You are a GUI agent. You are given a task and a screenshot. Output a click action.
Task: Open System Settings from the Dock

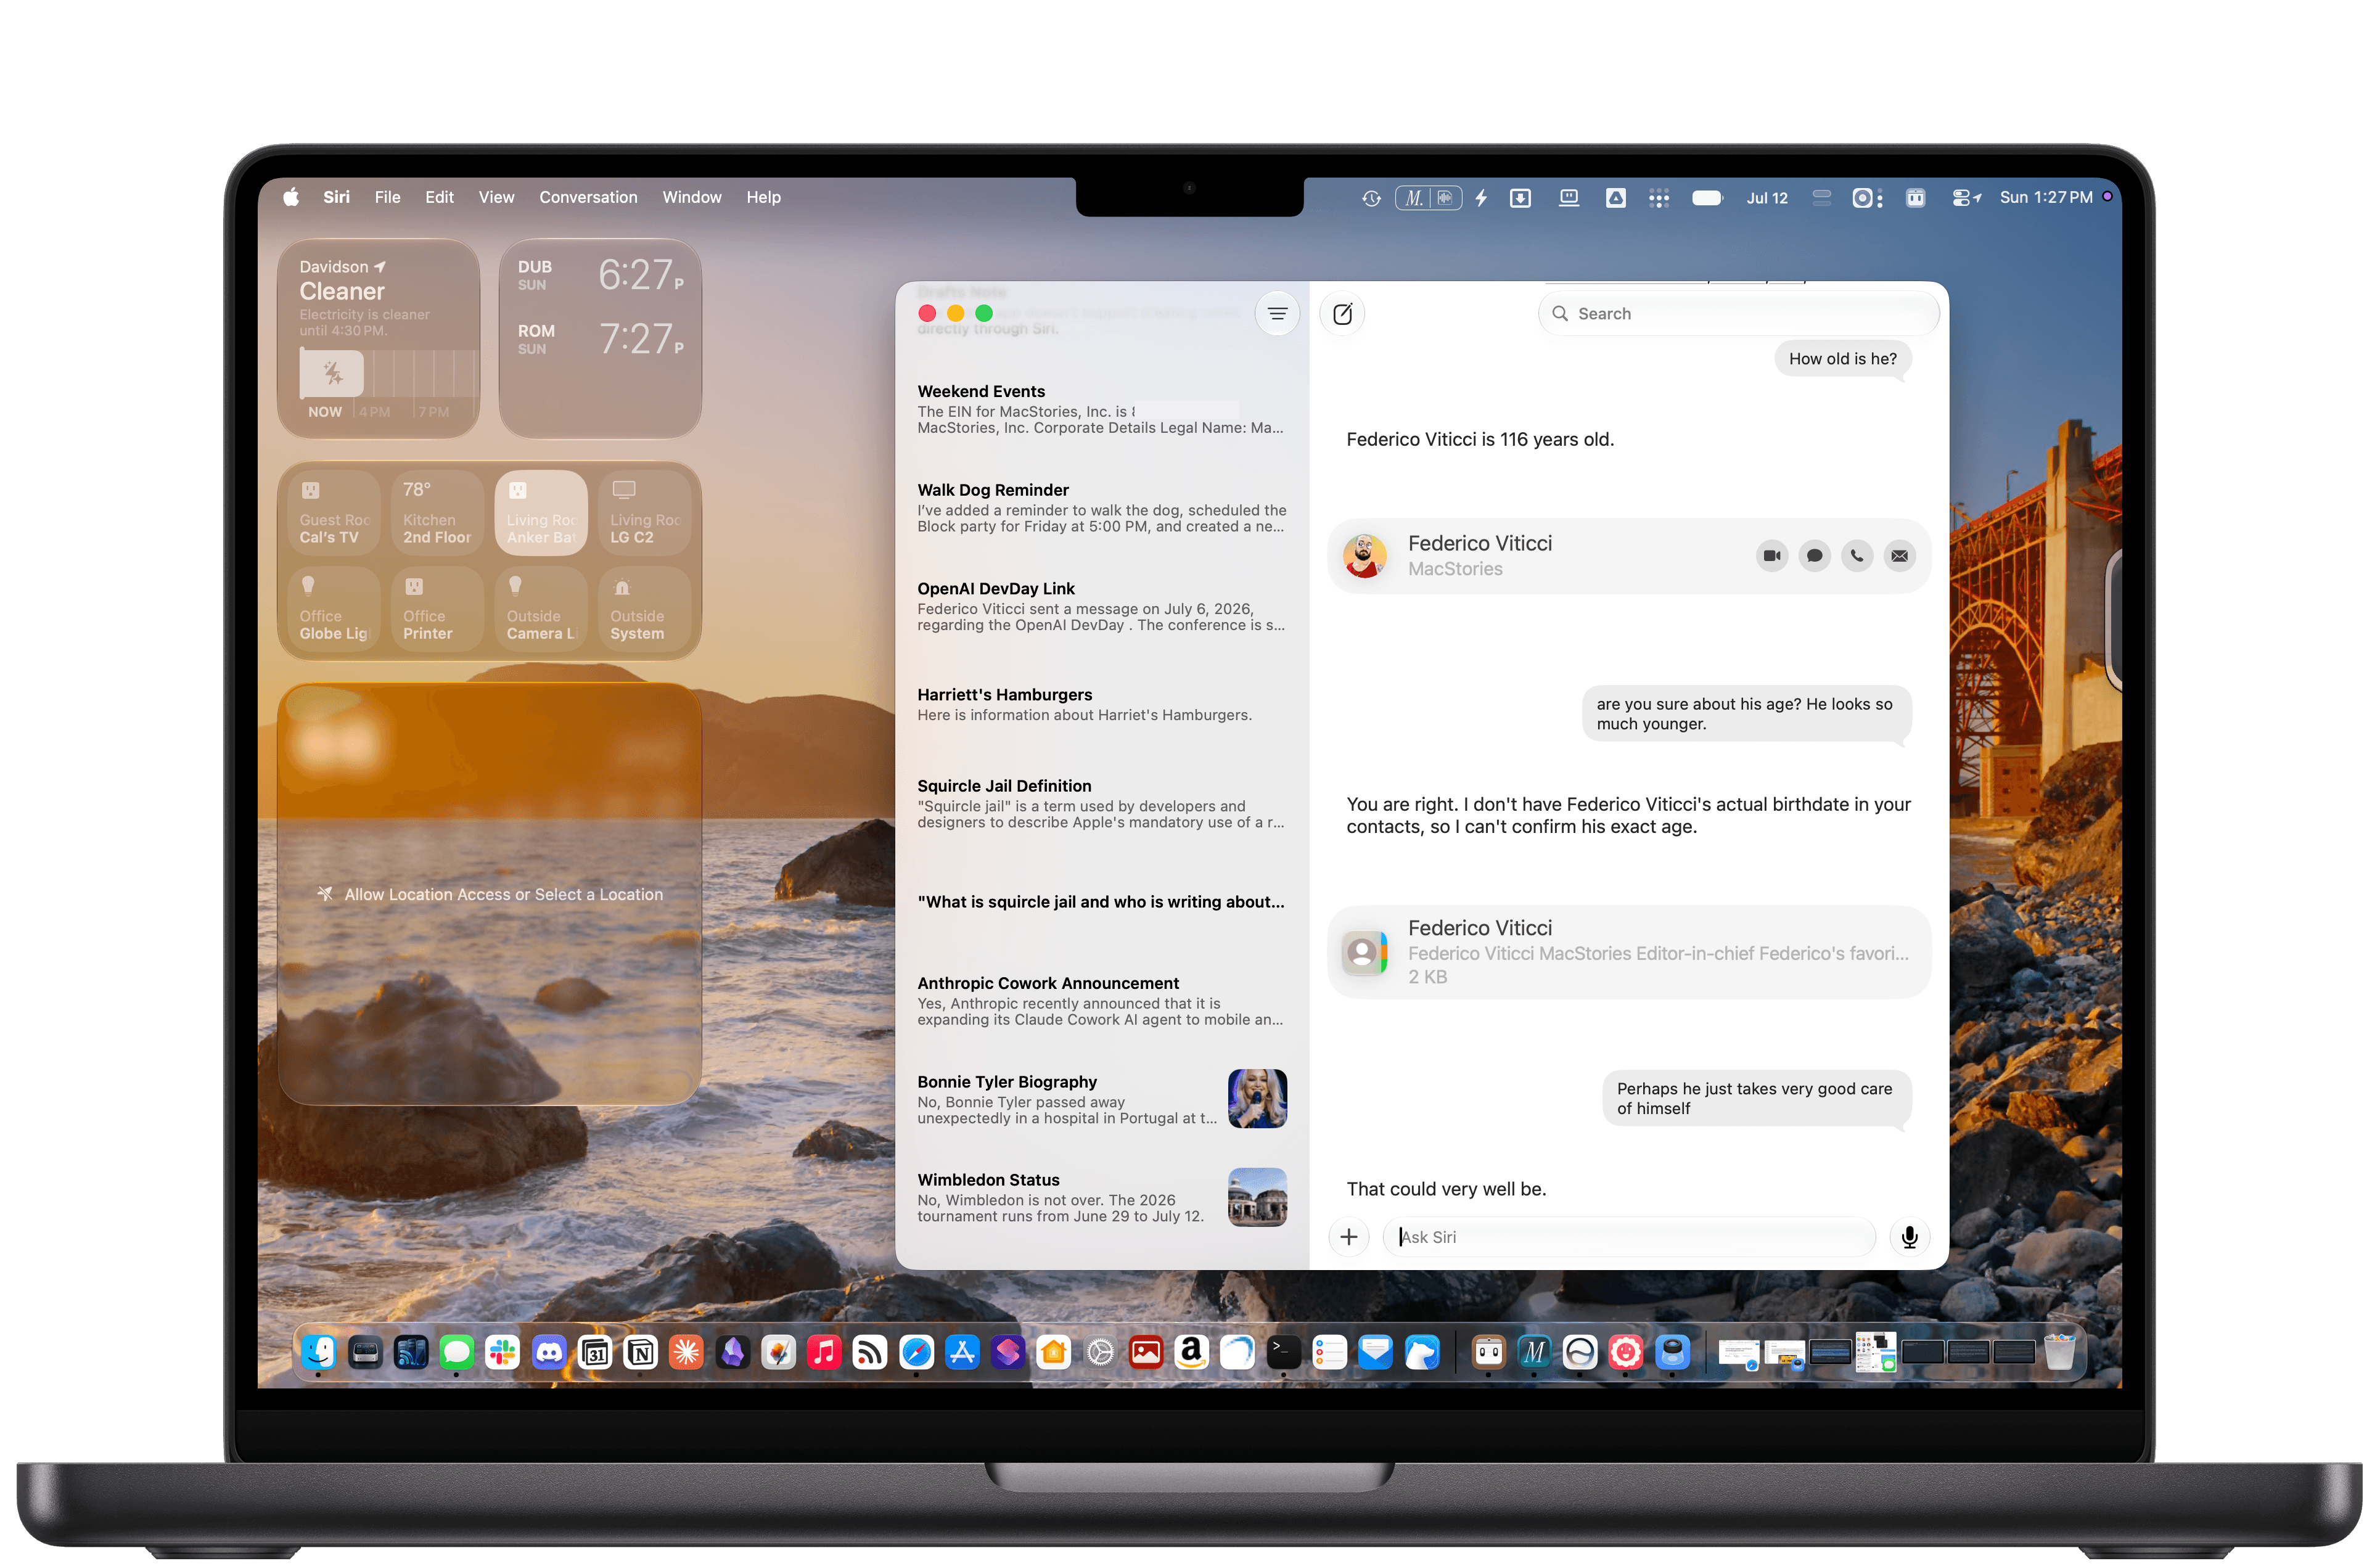pos(1100,1352)
